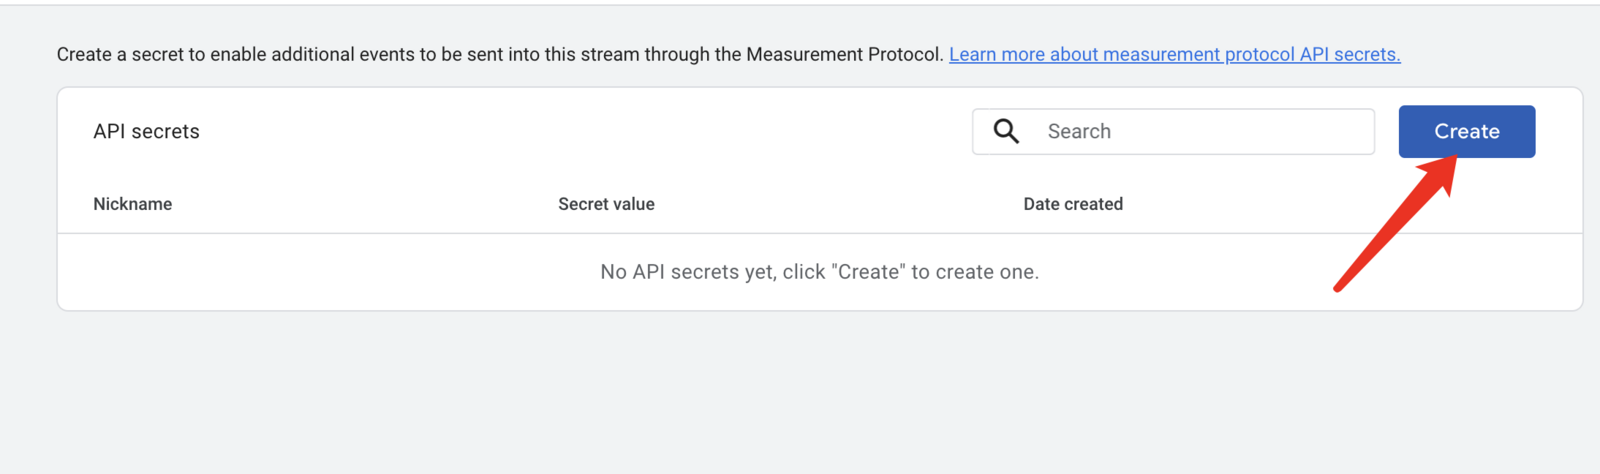Click the Nickname column header
Viewport: 1600px width, 474px height.
coord(133,204)
